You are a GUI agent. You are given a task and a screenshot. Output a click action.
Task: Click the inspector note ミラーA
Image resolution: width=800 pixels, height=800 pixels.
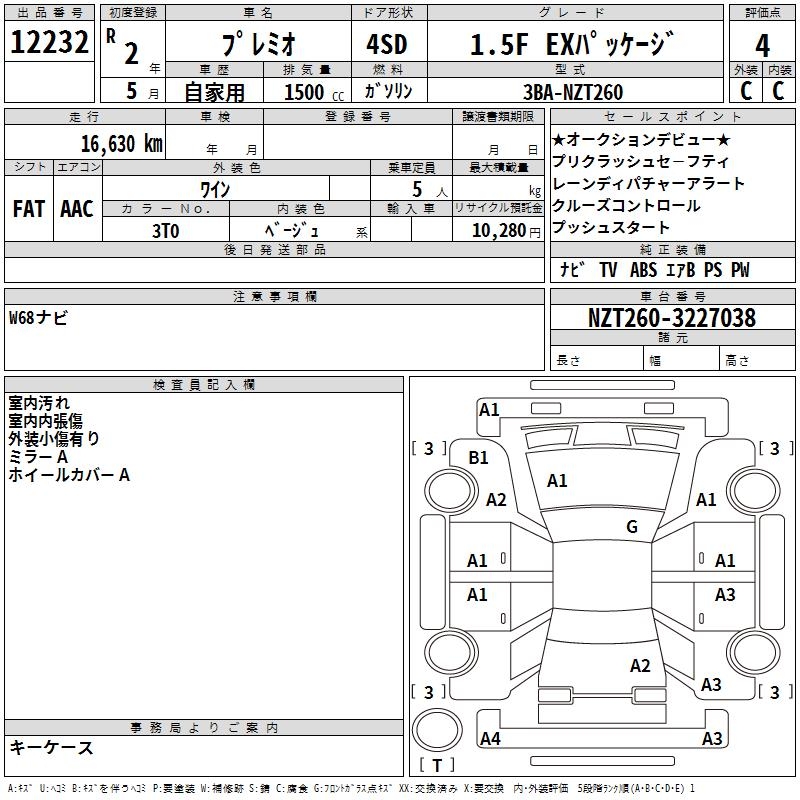point(38,456)
